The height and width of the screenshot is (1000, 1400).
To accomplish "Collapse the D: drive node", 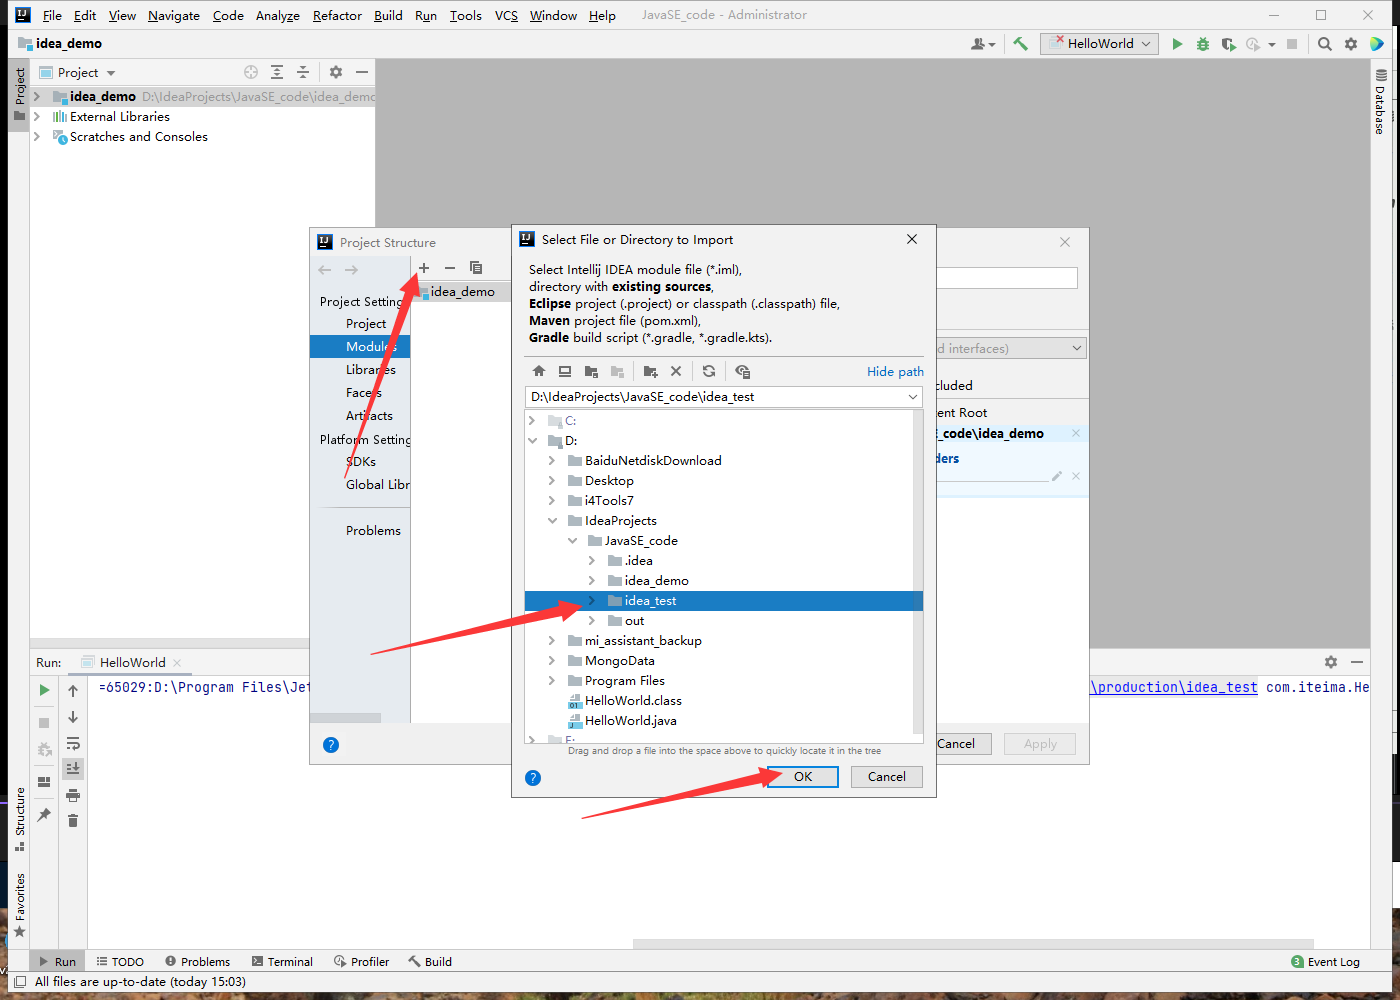I will (x=532, y=441).
